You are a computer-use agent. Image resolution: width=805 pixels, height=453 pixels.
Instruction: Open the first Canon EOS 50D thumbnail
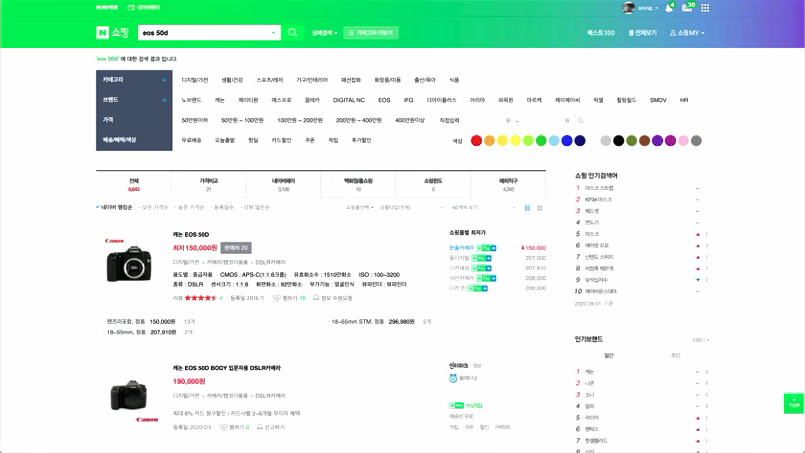[x=128, y=261]
